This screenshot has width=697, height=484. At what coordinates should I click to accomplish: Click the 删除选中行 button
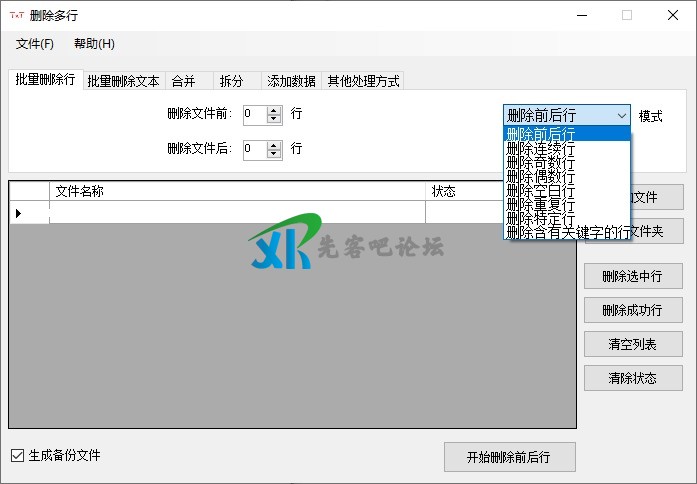tap(632, 277)
